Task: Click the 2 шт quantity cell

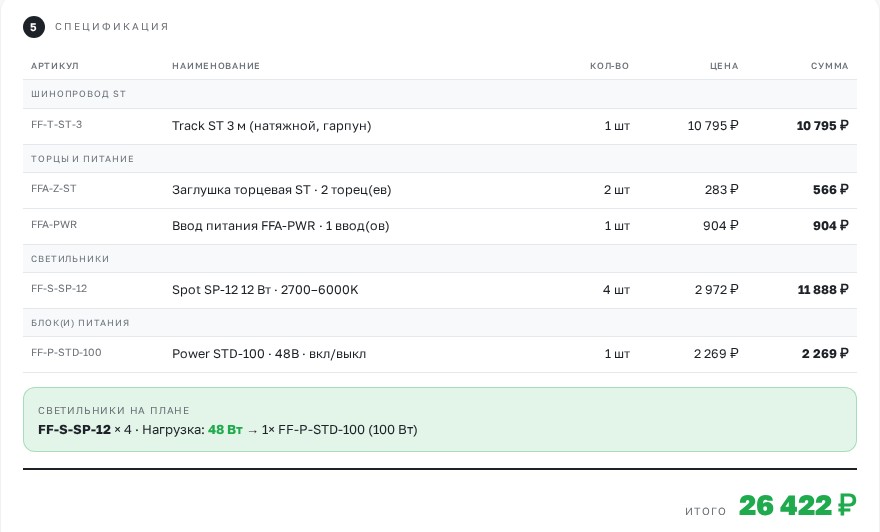Action: (x=616, y=190)
